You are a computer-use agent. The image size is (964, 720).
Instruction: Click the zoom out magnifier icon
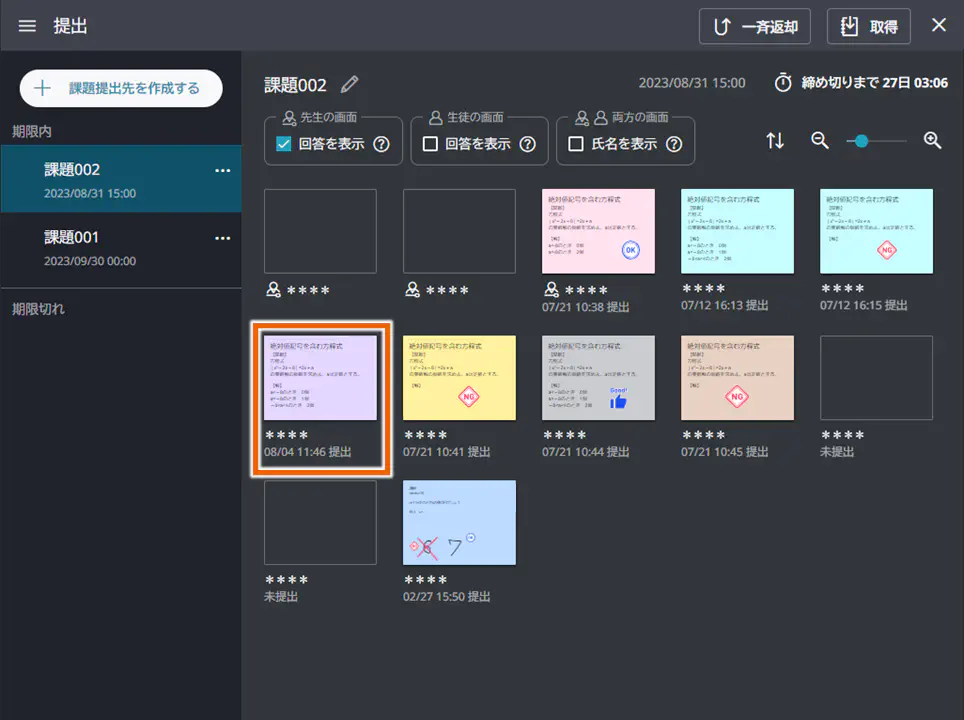pyautogui.click(x=820, y=141)
